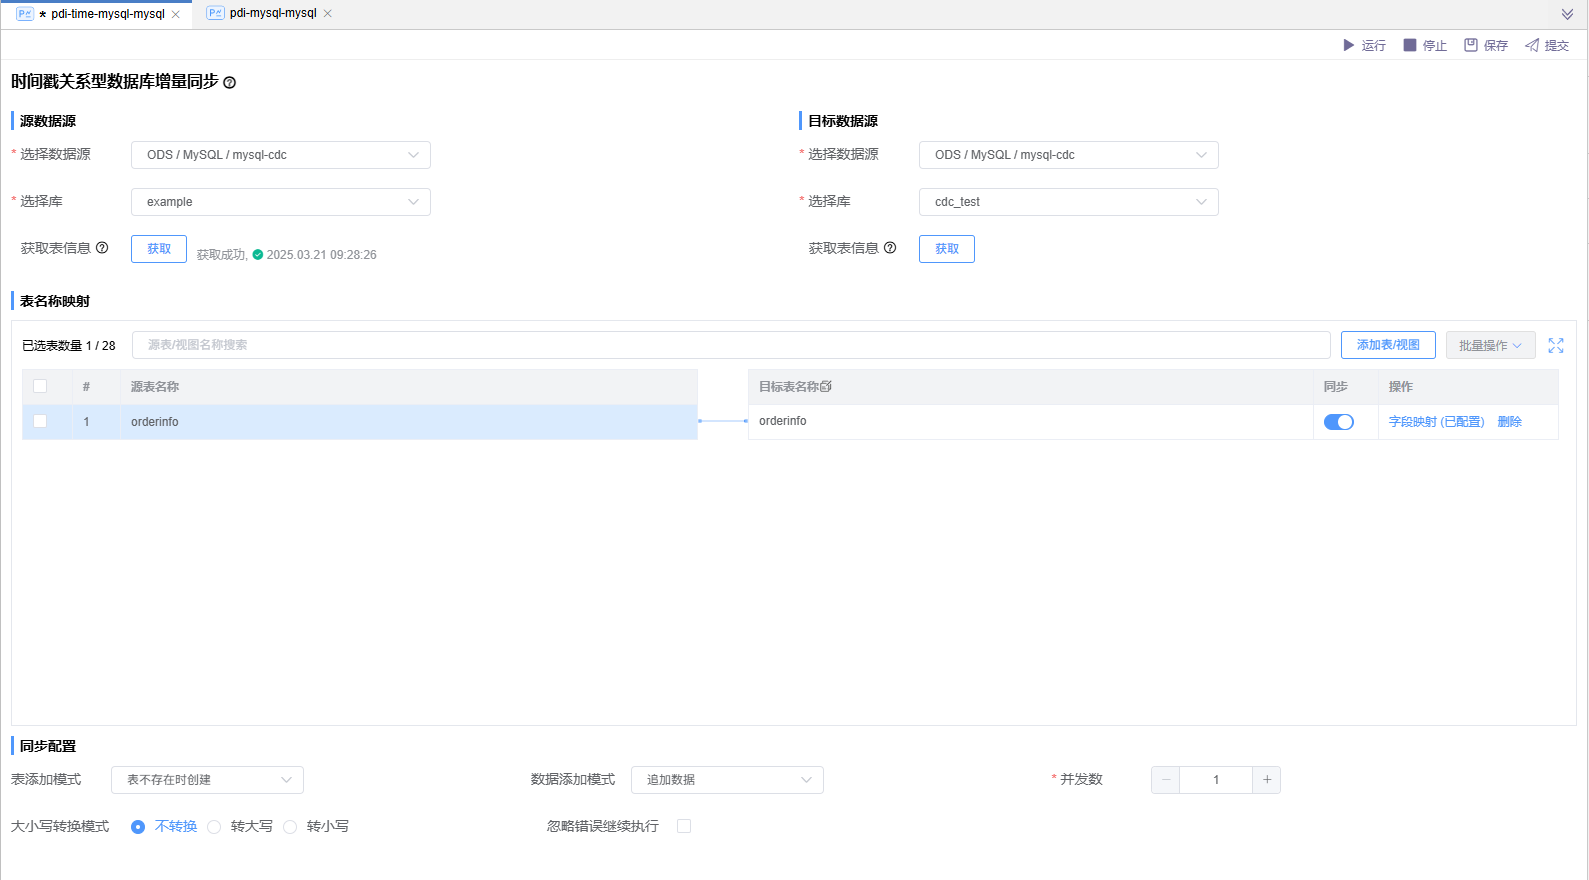The image size is (1589, 880).
Task: Toggle the sync switch for orderinfo
Action: coord(1338,422)
